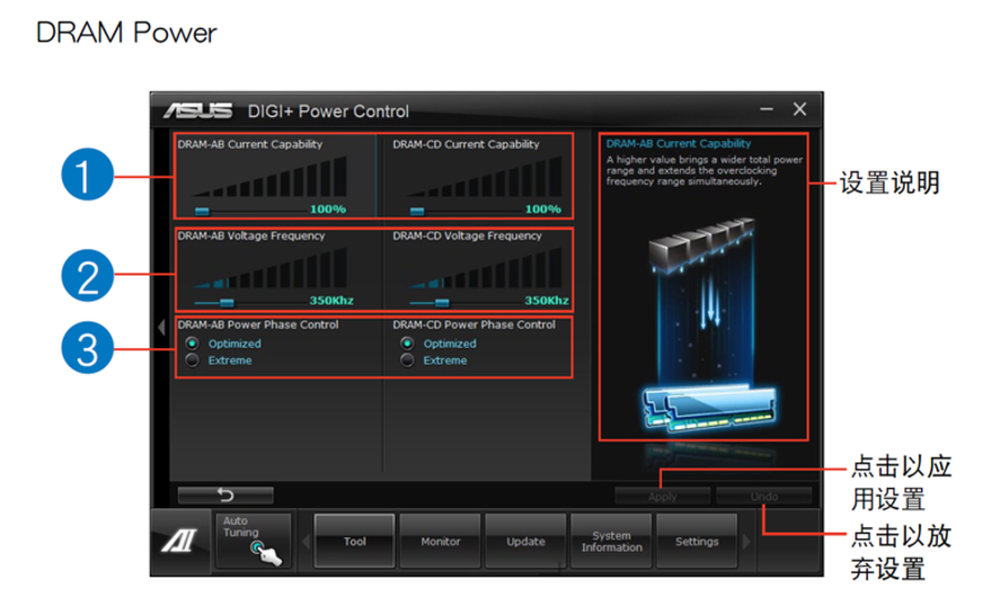
Task: Click the AI Suite logo icon
Action: click(x=180, y=541)
